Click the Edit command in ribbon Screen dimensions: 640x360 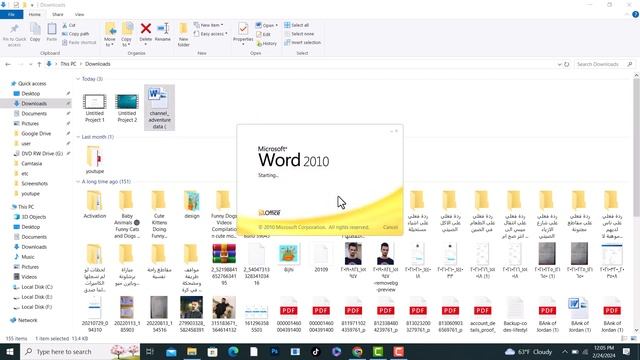(x=264, y=34)
